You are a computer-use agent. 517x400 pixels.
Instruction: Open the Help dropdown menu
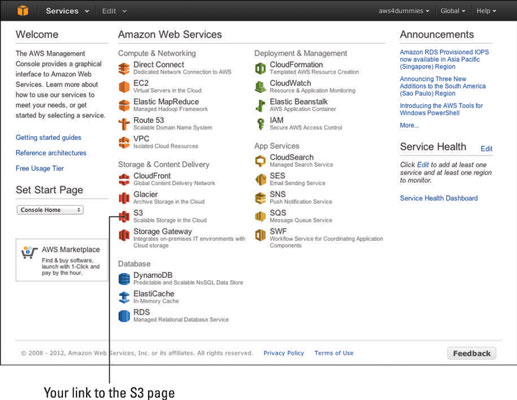pyautogui.click(x=486, y=11)
